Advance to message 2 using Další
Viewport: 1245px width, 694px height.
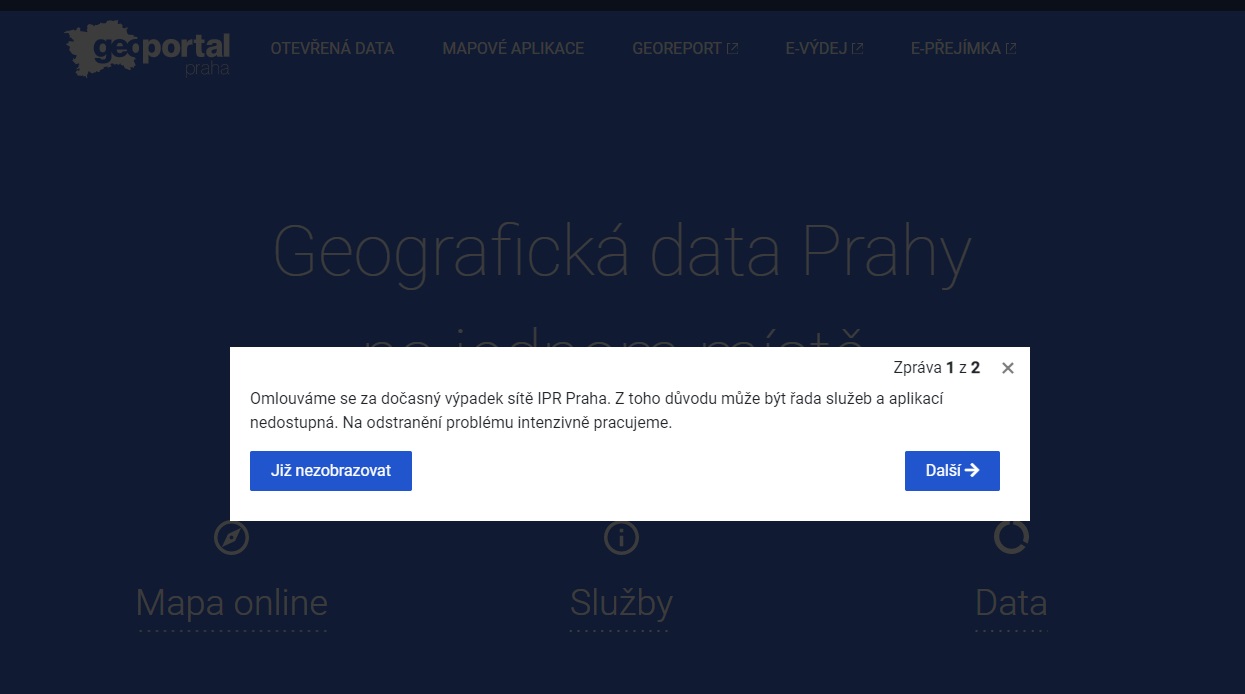(951, 471)
